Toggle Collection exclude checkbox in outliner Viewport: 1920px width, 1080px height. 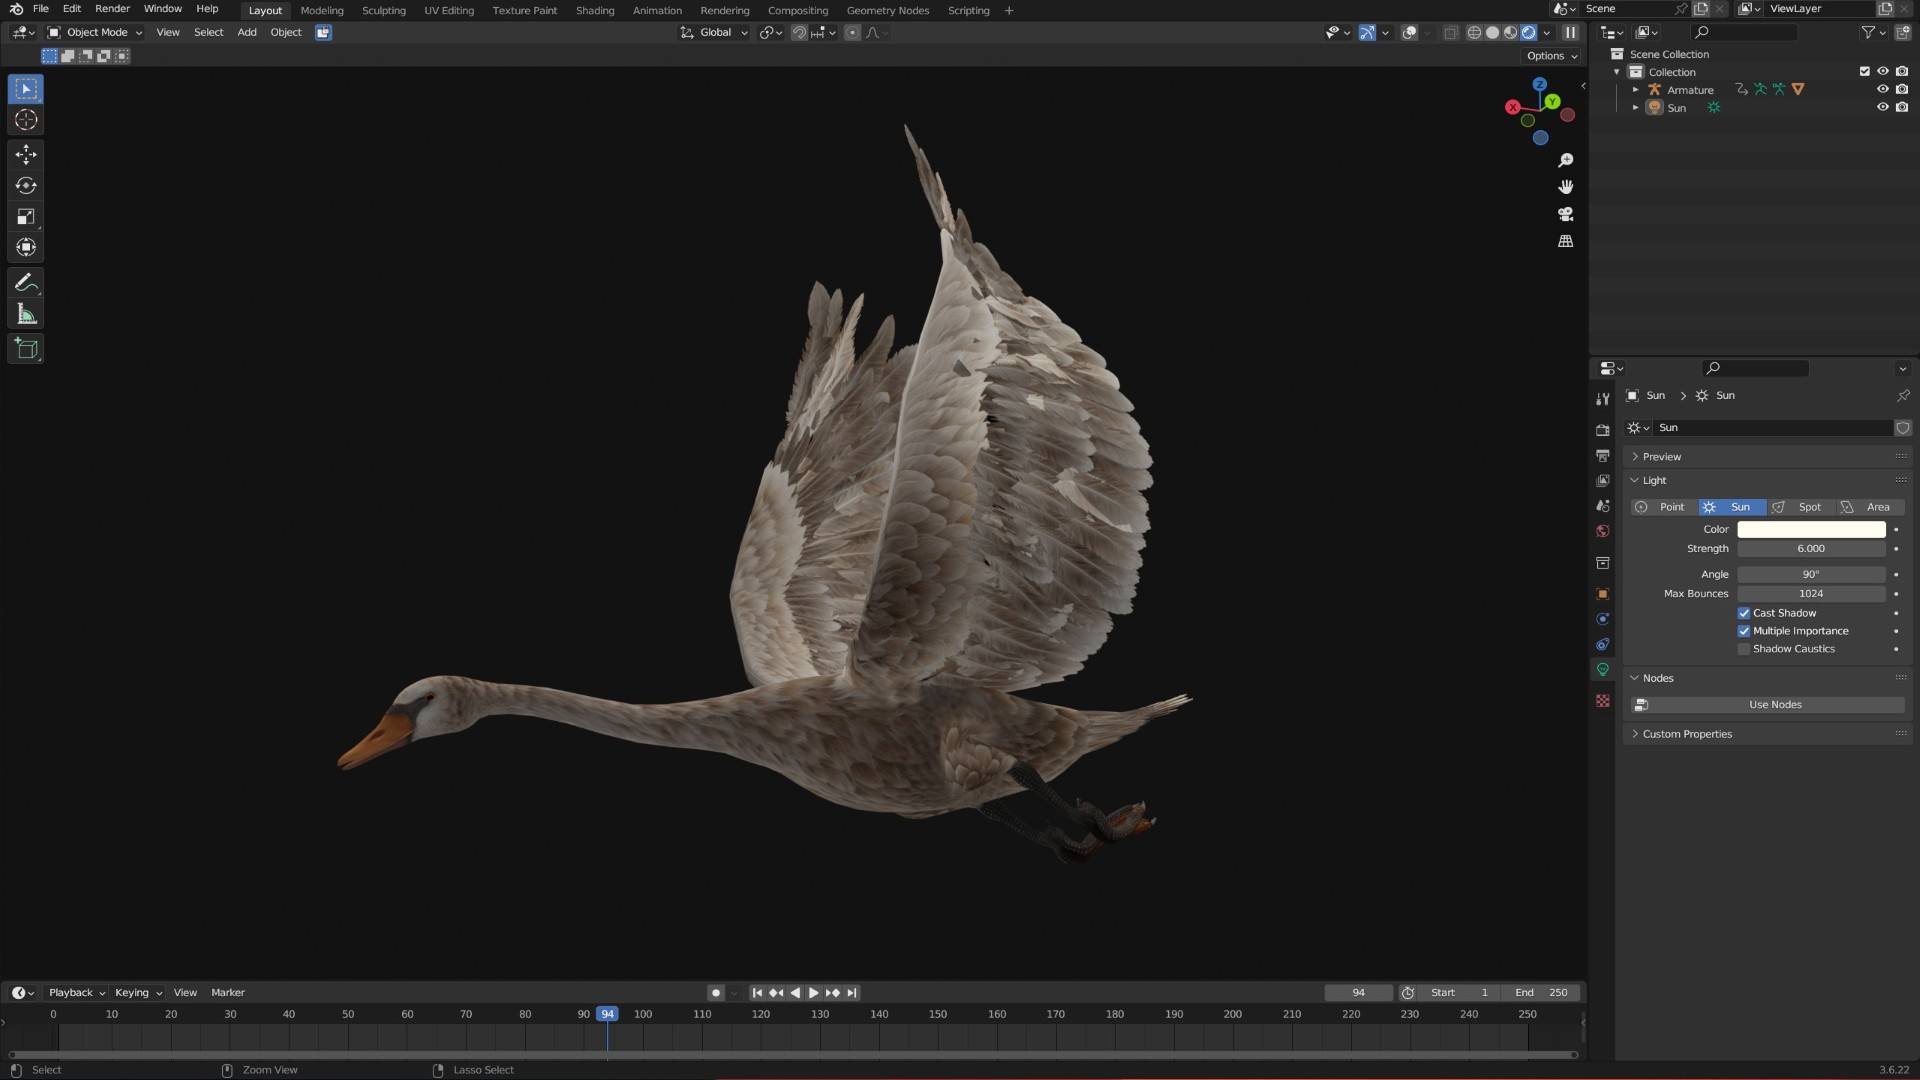pyautogui.click(x=1864, y=71)
